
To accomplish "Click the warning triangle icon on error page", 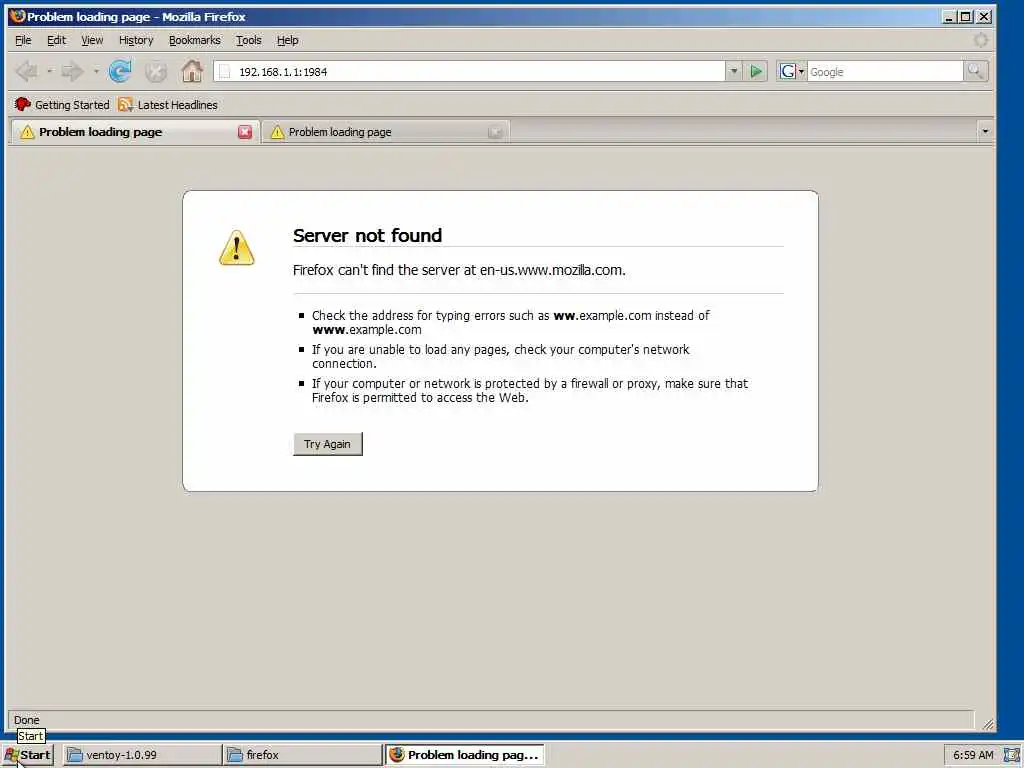I will click(236, 248).
